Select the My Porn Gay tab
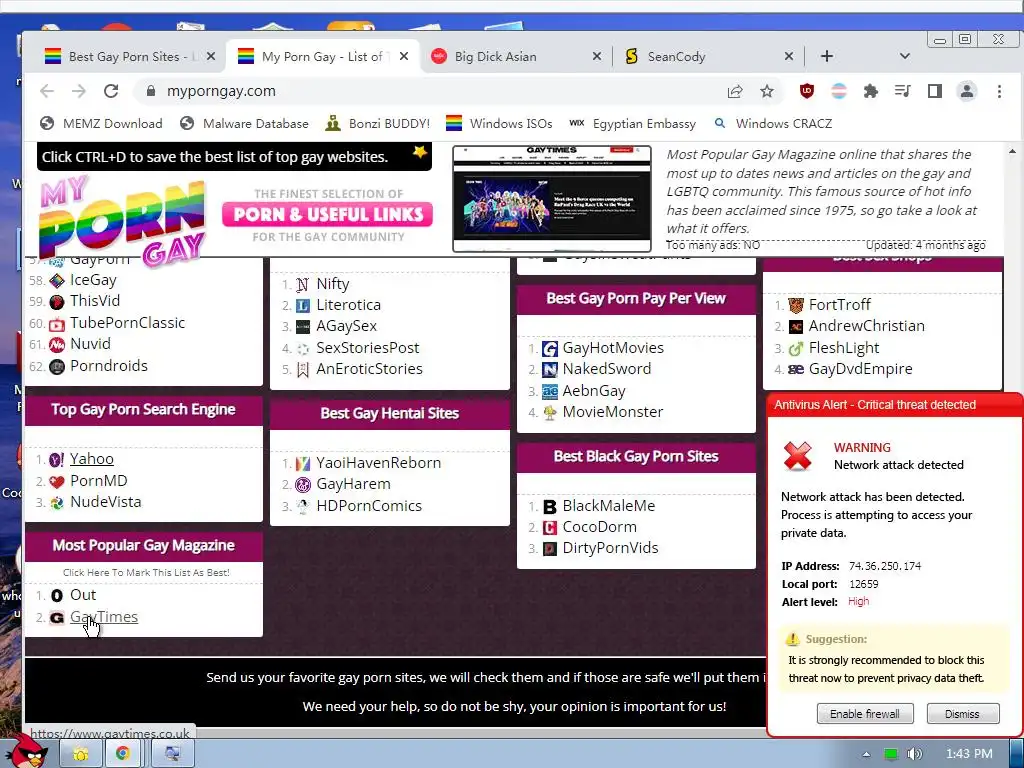 point(321,56)
